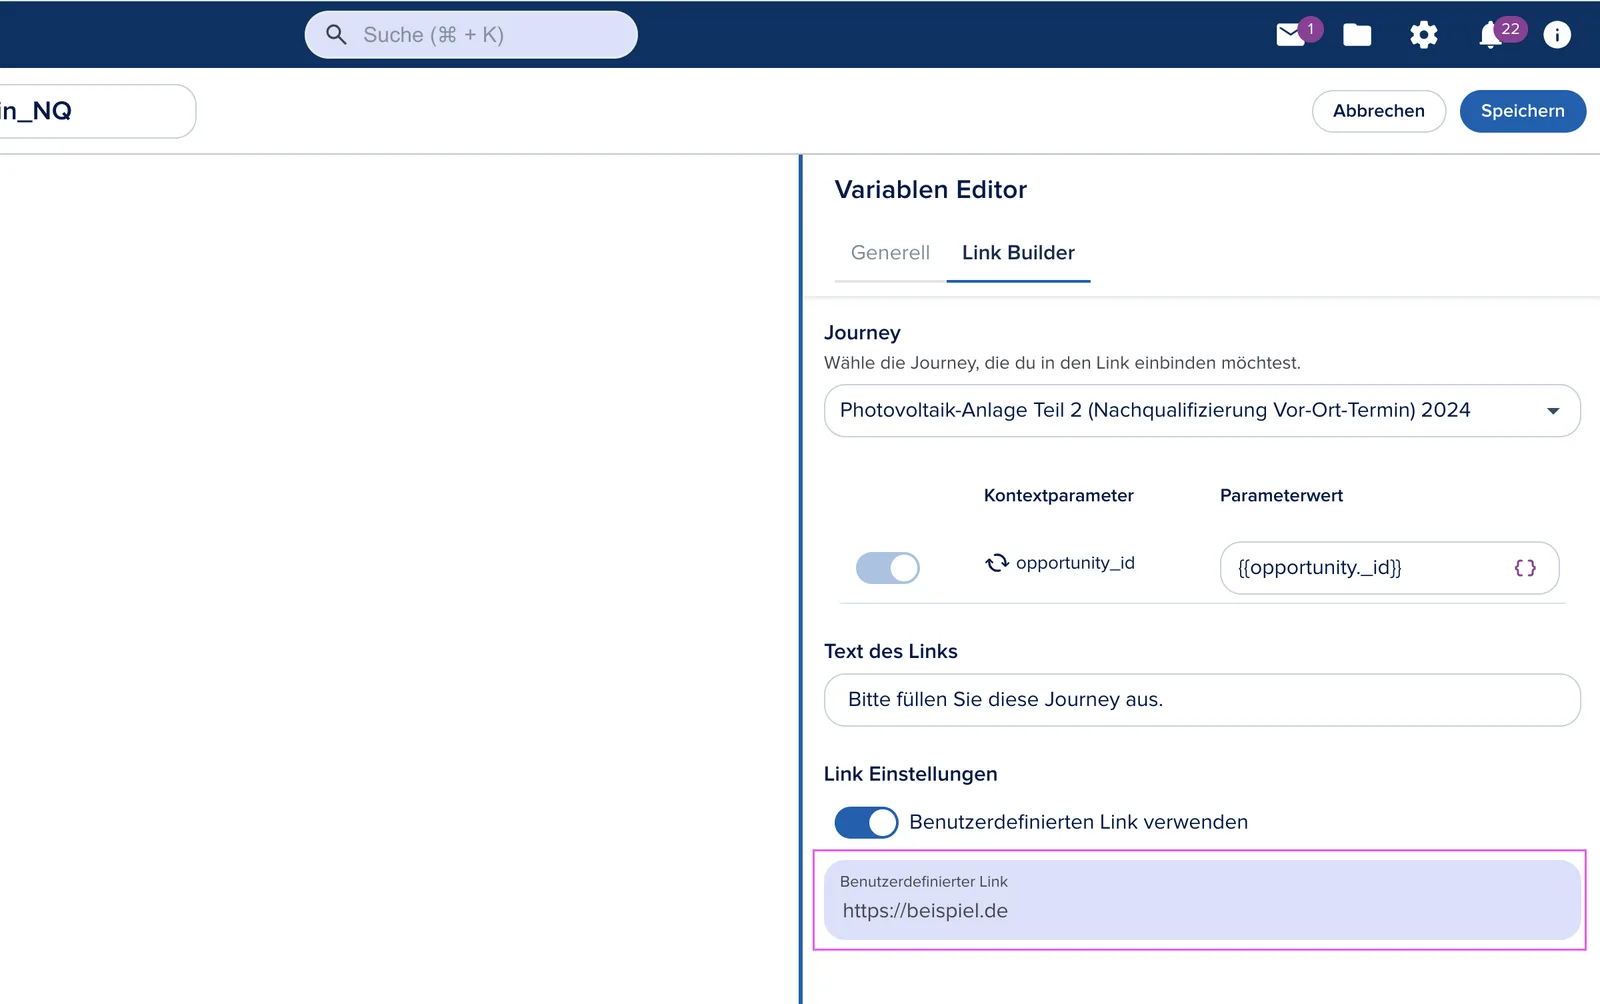Click the Text des Links label

[891, 651]
